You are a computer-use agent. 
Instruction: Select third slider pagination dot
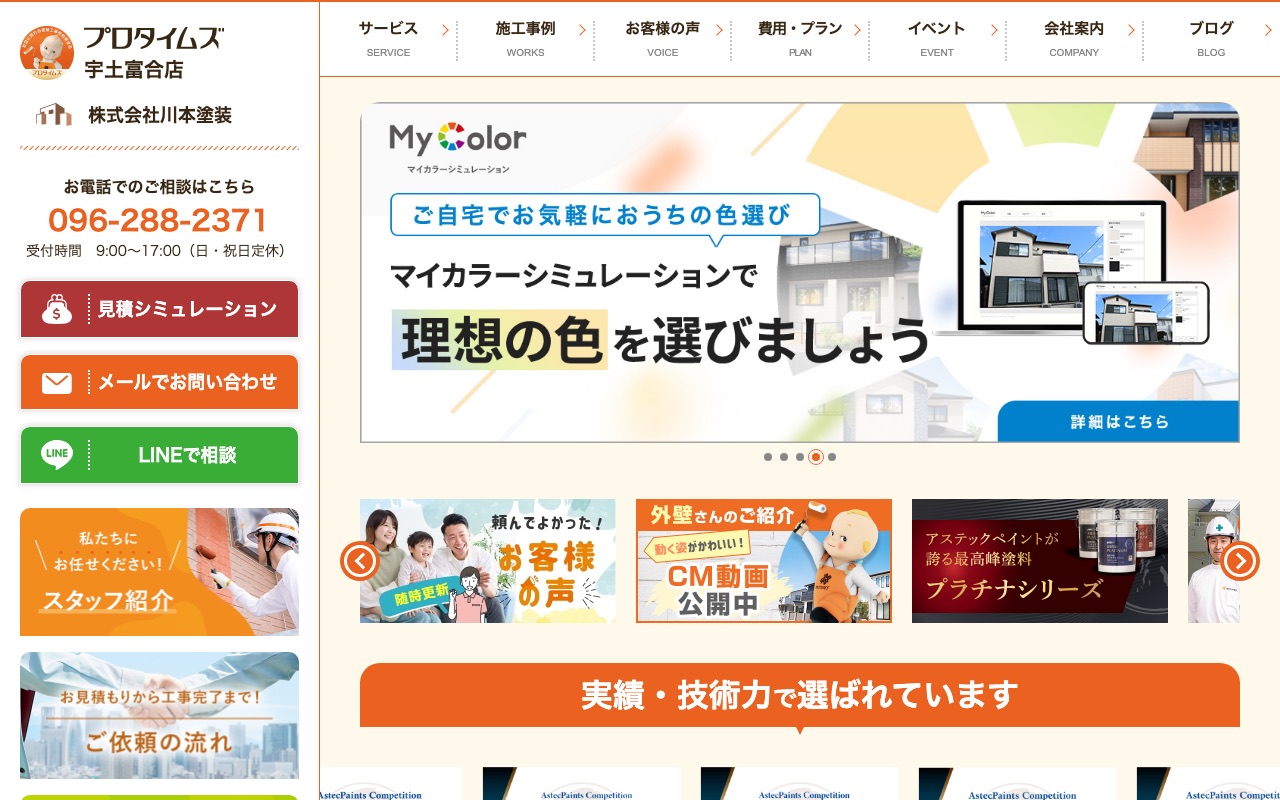(800, 457)
